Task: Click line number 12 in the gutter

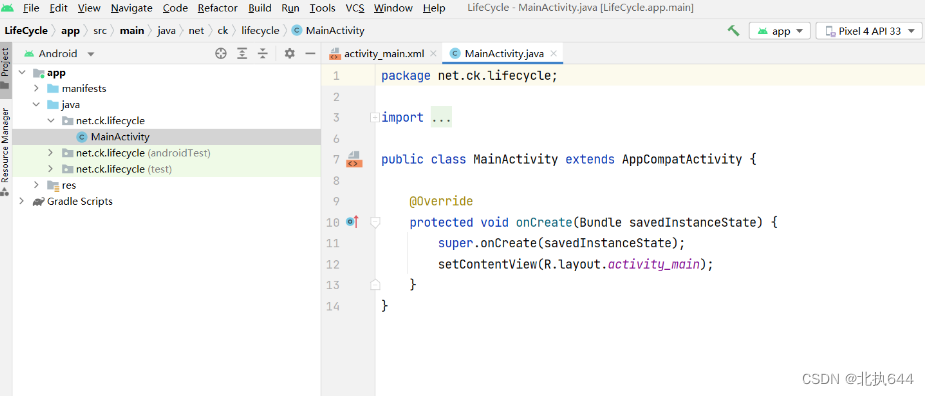Action: (333, 264)
